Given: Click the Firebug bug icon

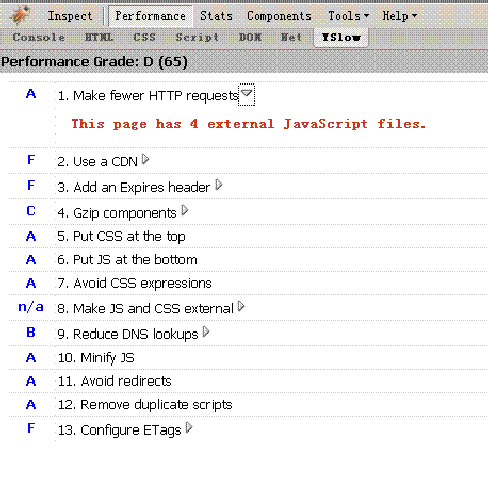Looking at the screenshot, I should point(20,15).
